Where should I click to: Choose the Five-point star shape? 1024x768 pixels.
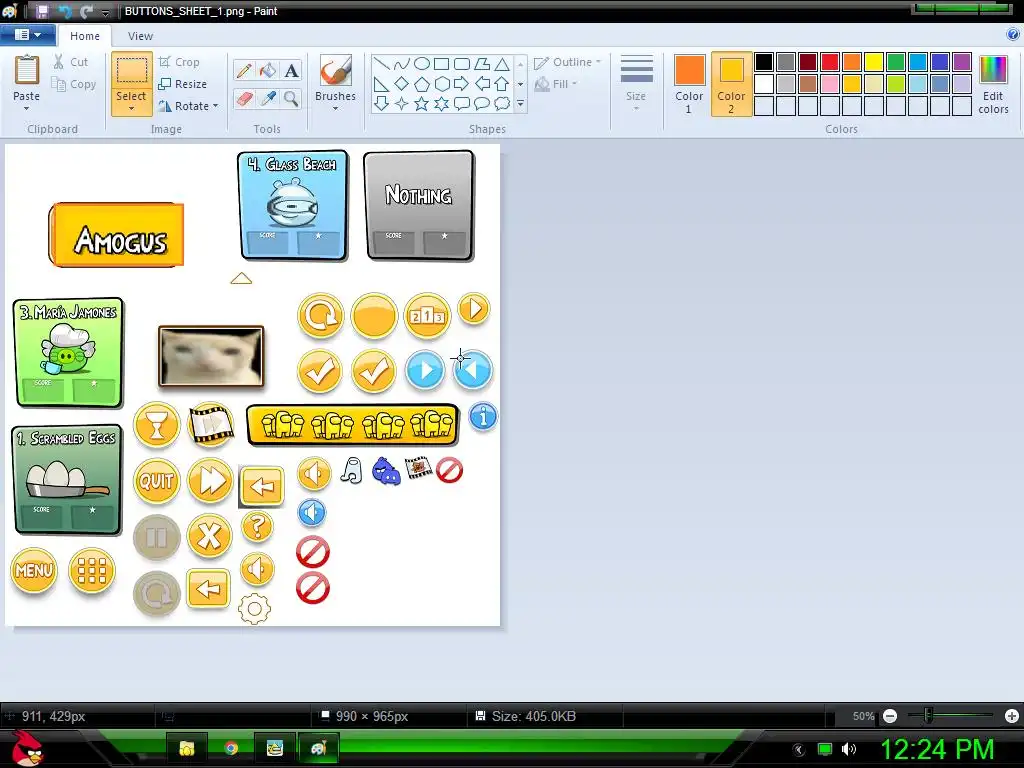click(422, 103)
